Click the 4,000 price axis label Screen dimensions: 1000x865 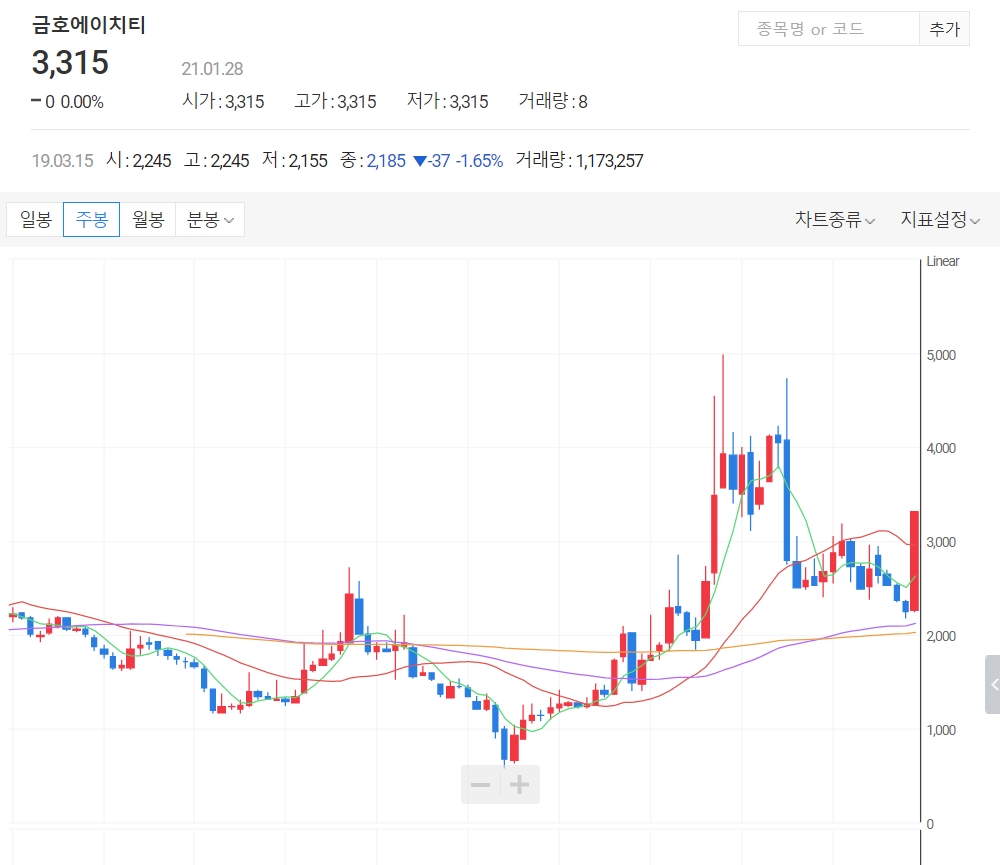tap(941, 448)
